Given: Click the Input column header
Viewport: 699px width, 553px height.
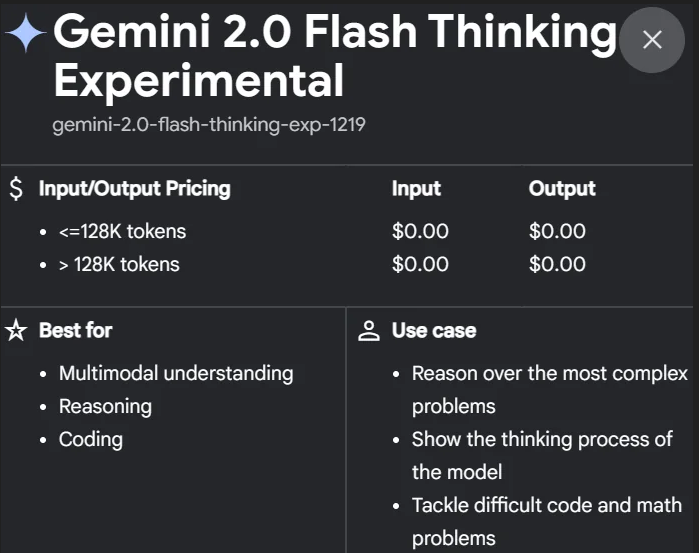Looking at the screenshot, I should (416, 189).
